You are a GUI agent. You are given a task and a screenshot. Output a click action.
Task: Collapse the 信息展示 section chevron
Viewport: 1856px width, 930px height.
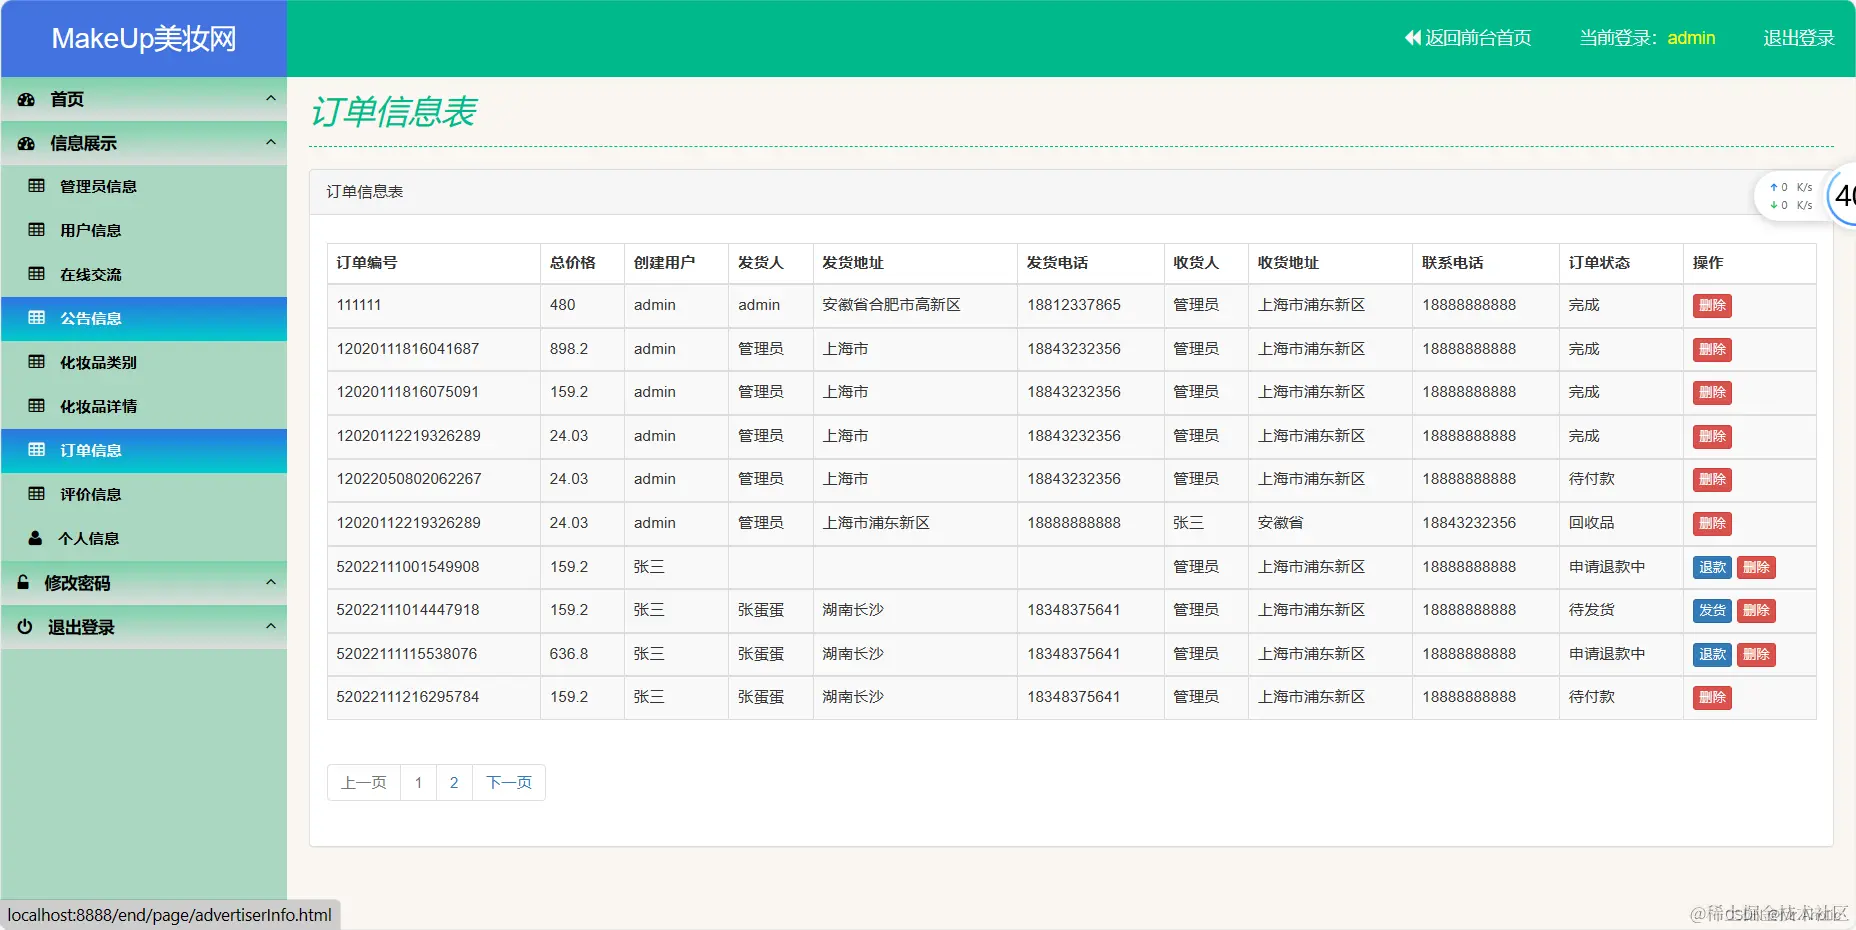click(x=270, y=142)
